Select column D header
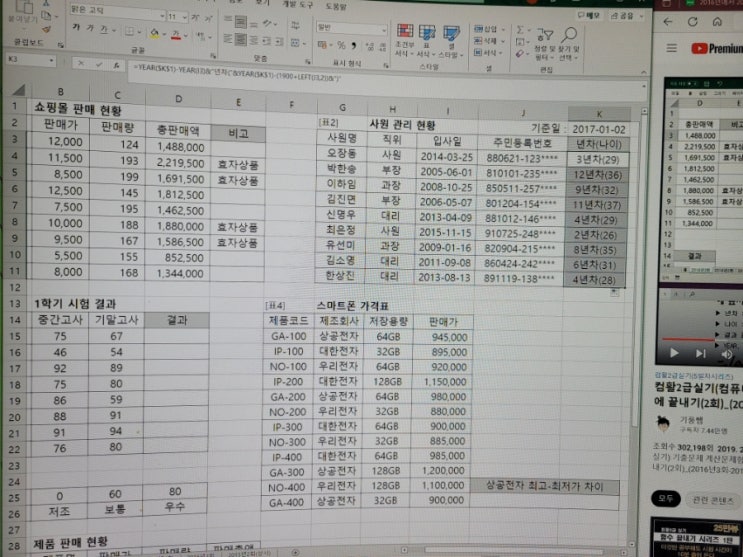This screenshot has height=557, width=743. coord(178,99)
